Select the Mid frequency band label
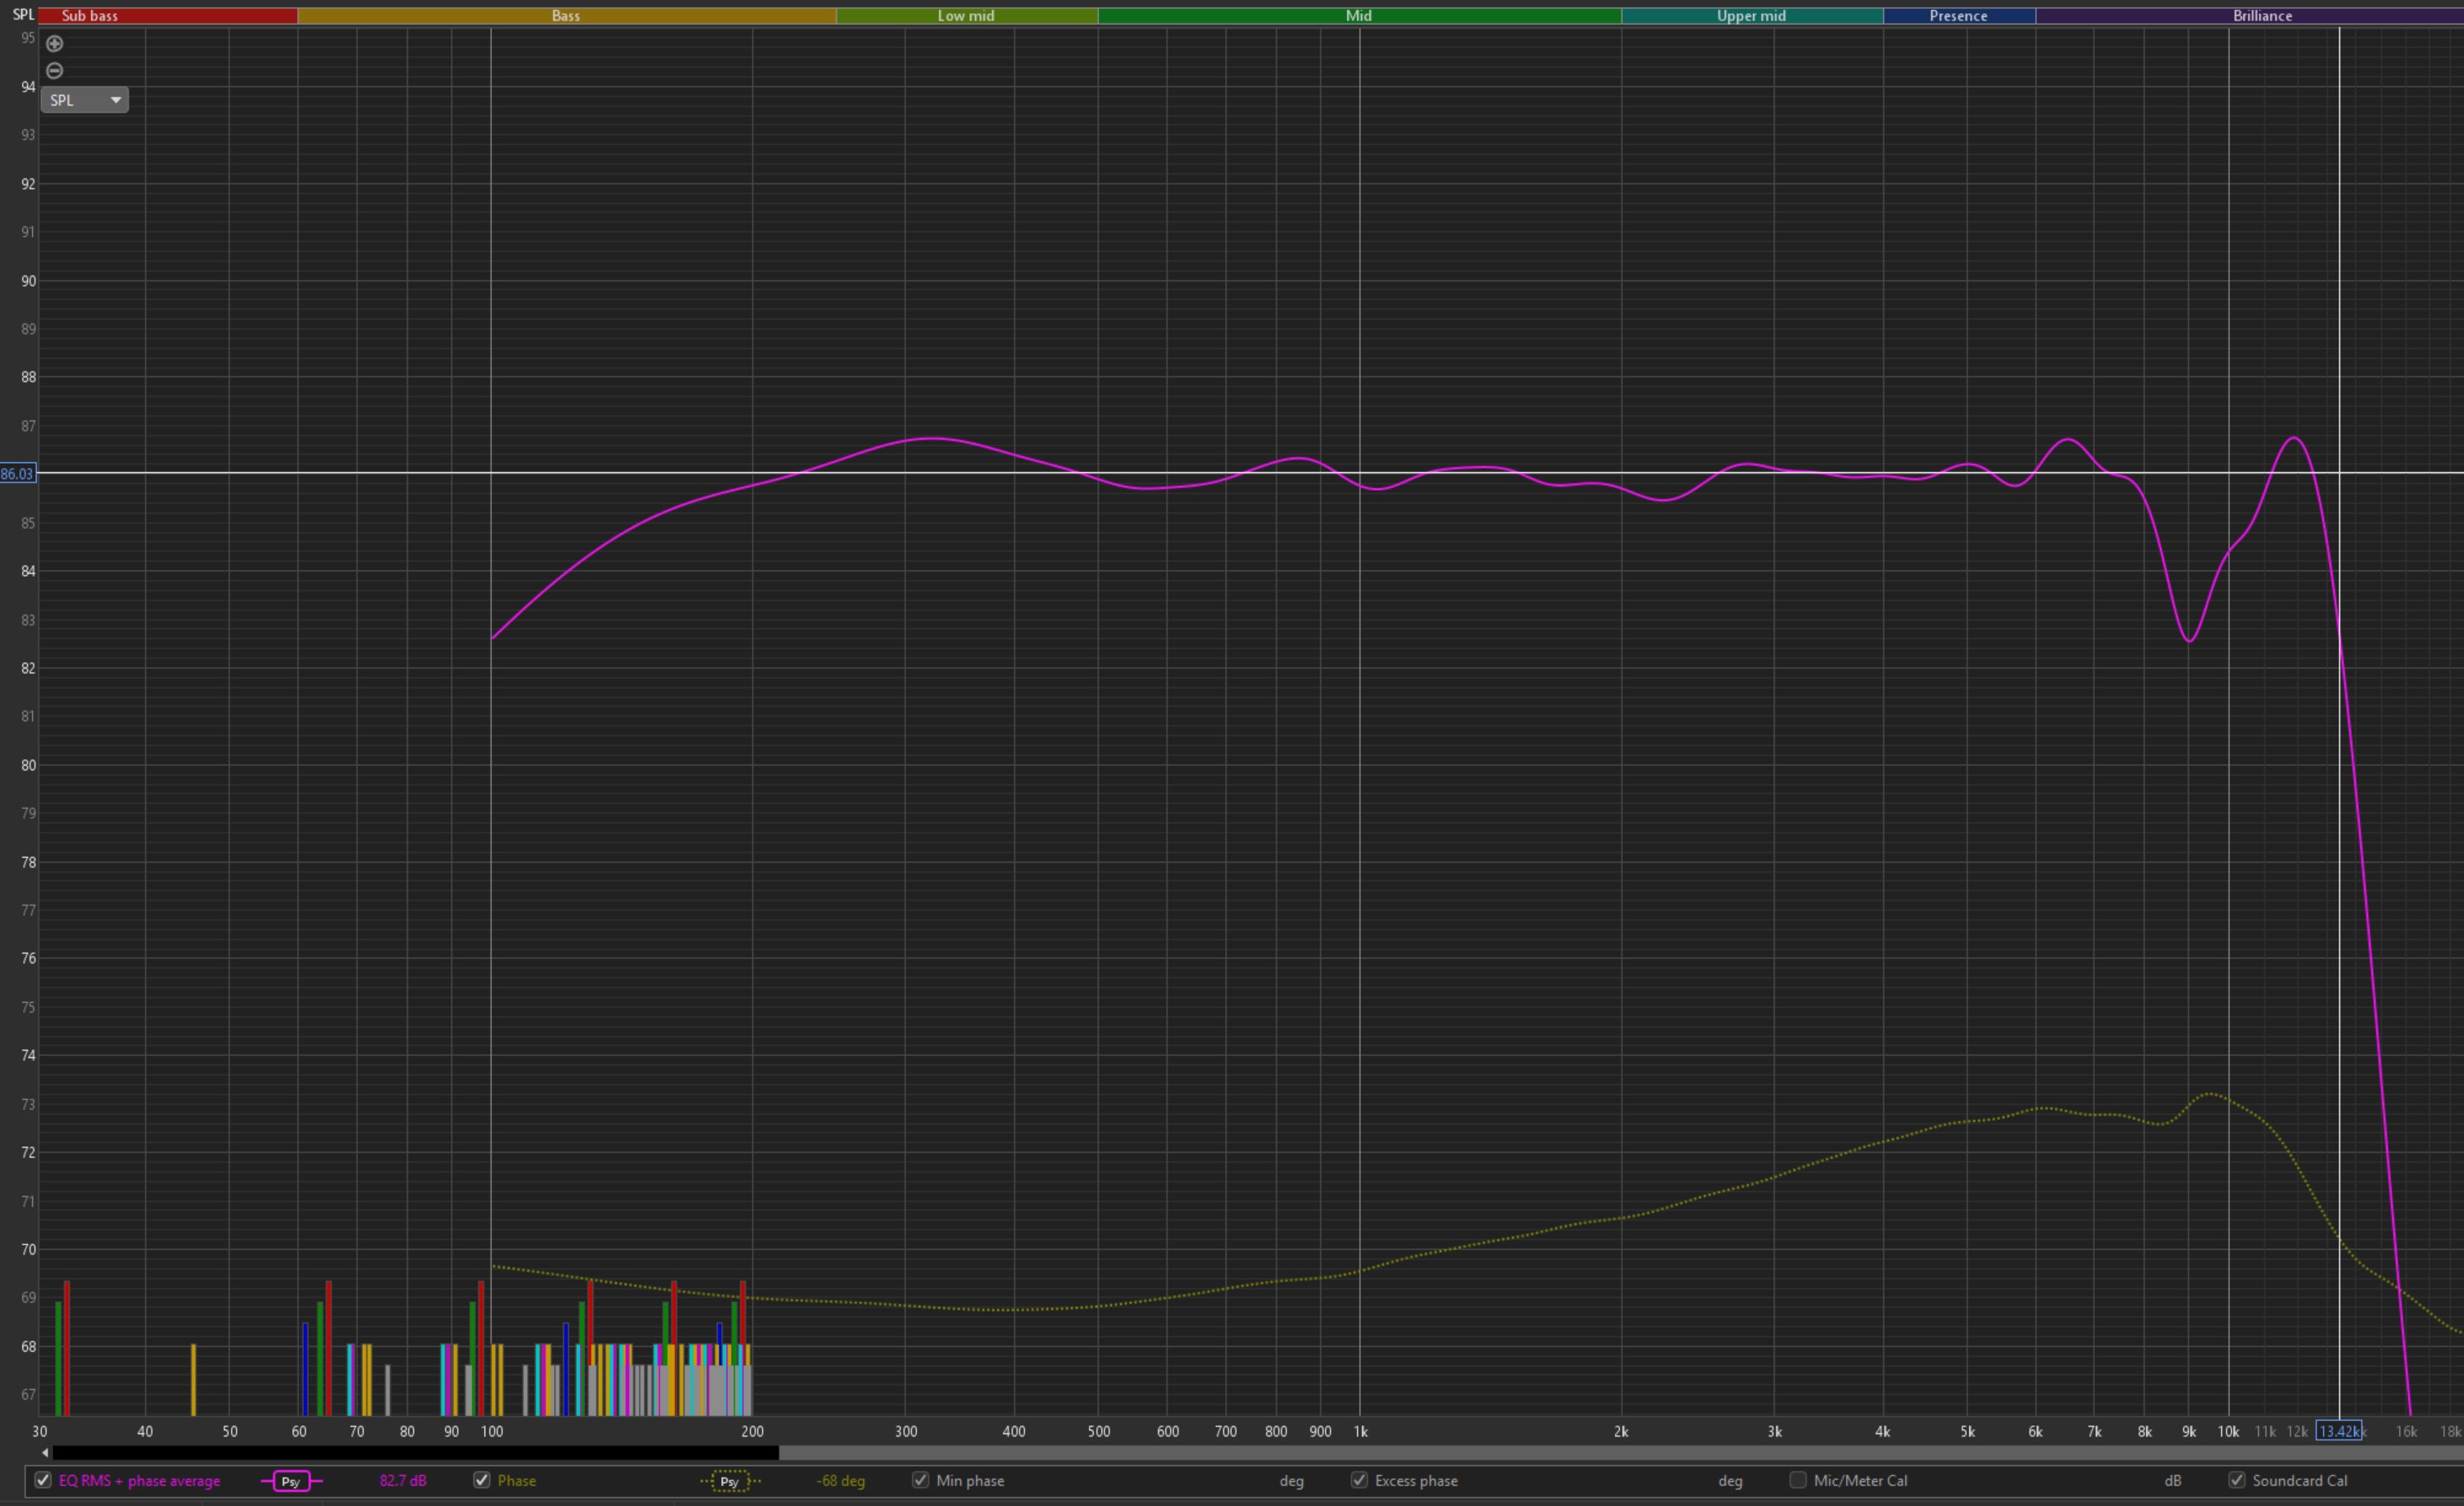The image size is (2464, 1506). pyautogui.click(x=1359, y=16)
